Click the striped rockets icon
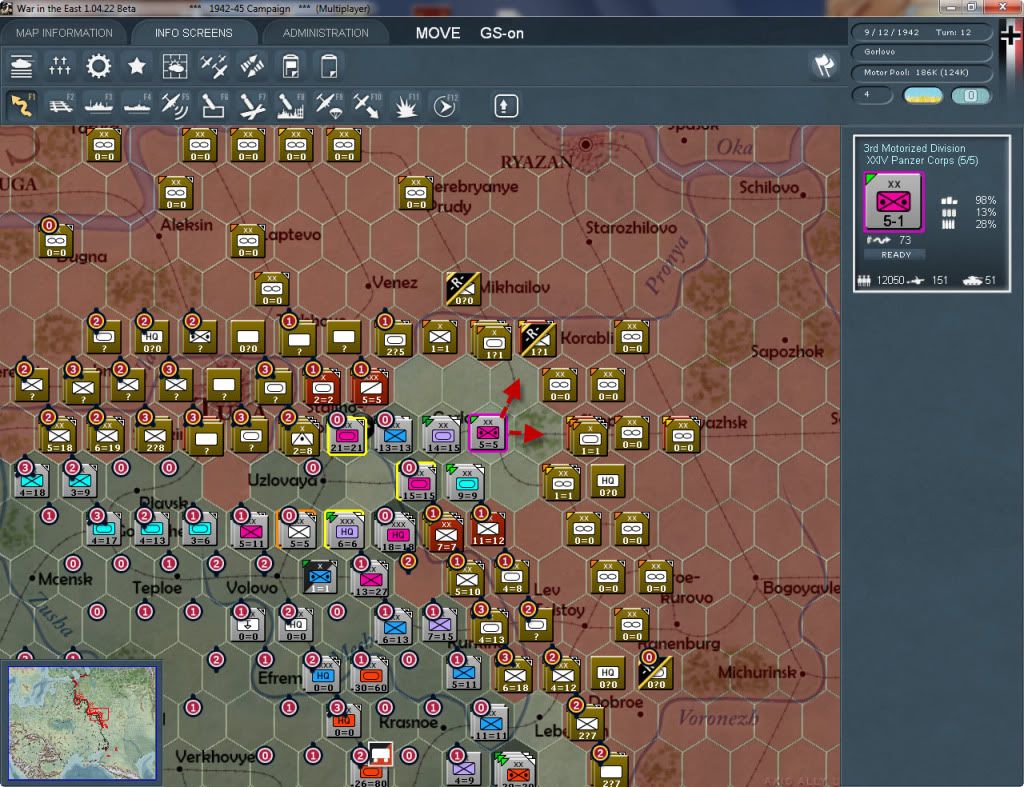 pyautogui.click(x=252, y=66)
